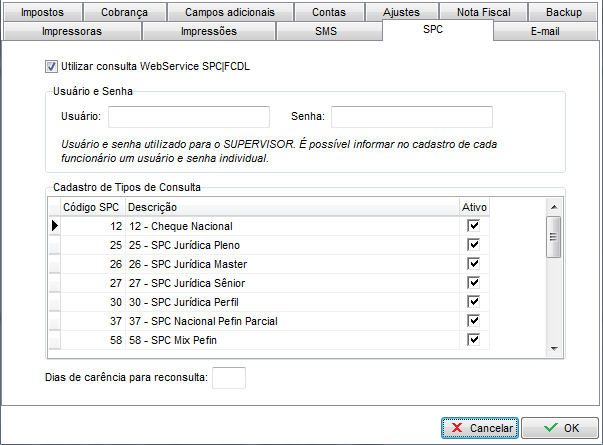Toggle Utilizar consulta WebService SPC|FCDL checkbox
Image resolution: width=603 pixels, height=445 pixels.
[51, 66]
